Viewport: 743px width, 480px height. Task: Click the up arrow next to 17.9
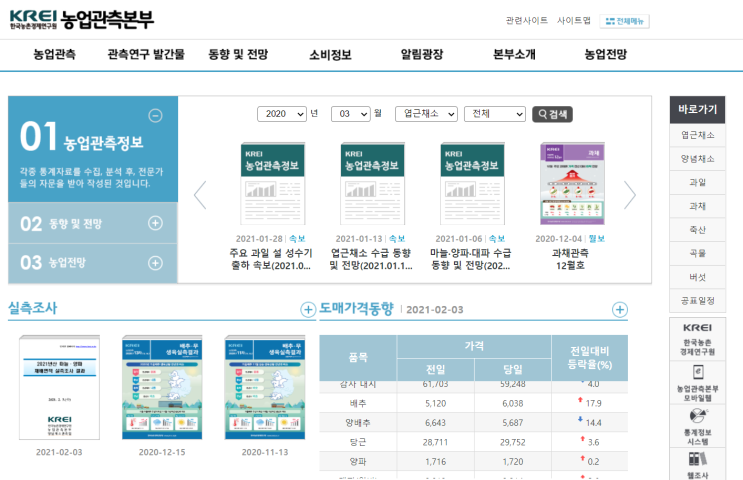[580, 400]
